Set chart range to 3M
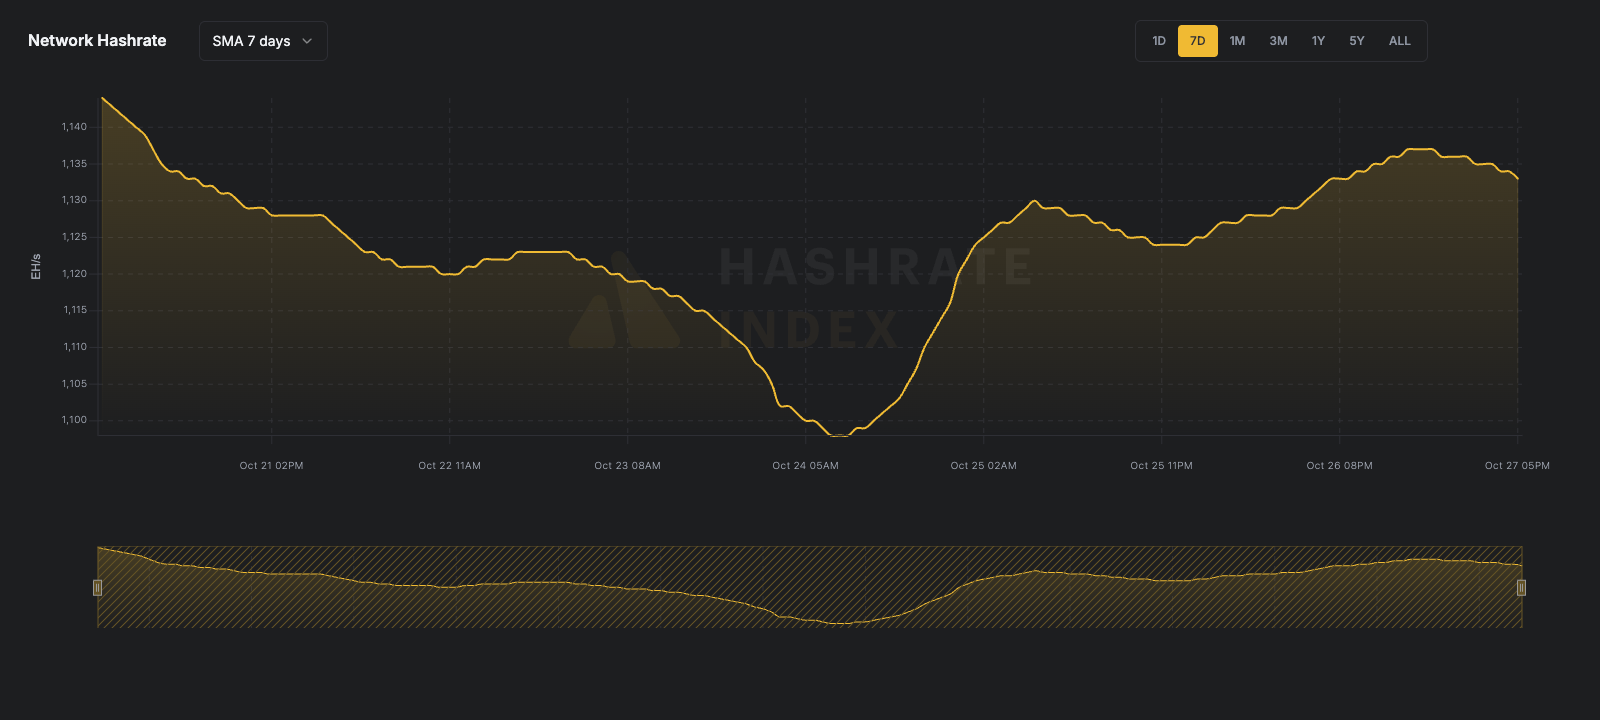Image resolution: width=1600 pixels, height=720 pixels. click(1278, 41)
